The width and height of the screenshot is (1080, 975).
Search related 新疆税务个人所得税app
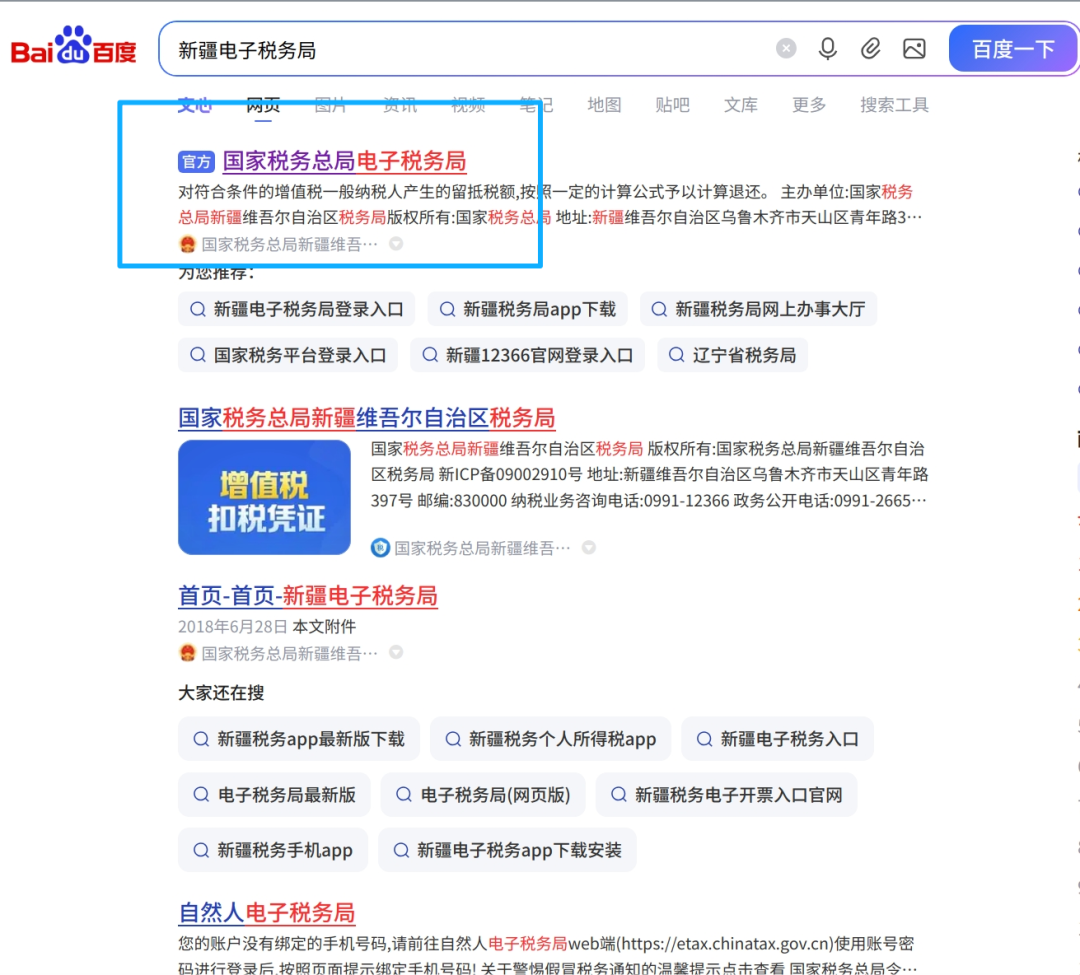(550, 739)
